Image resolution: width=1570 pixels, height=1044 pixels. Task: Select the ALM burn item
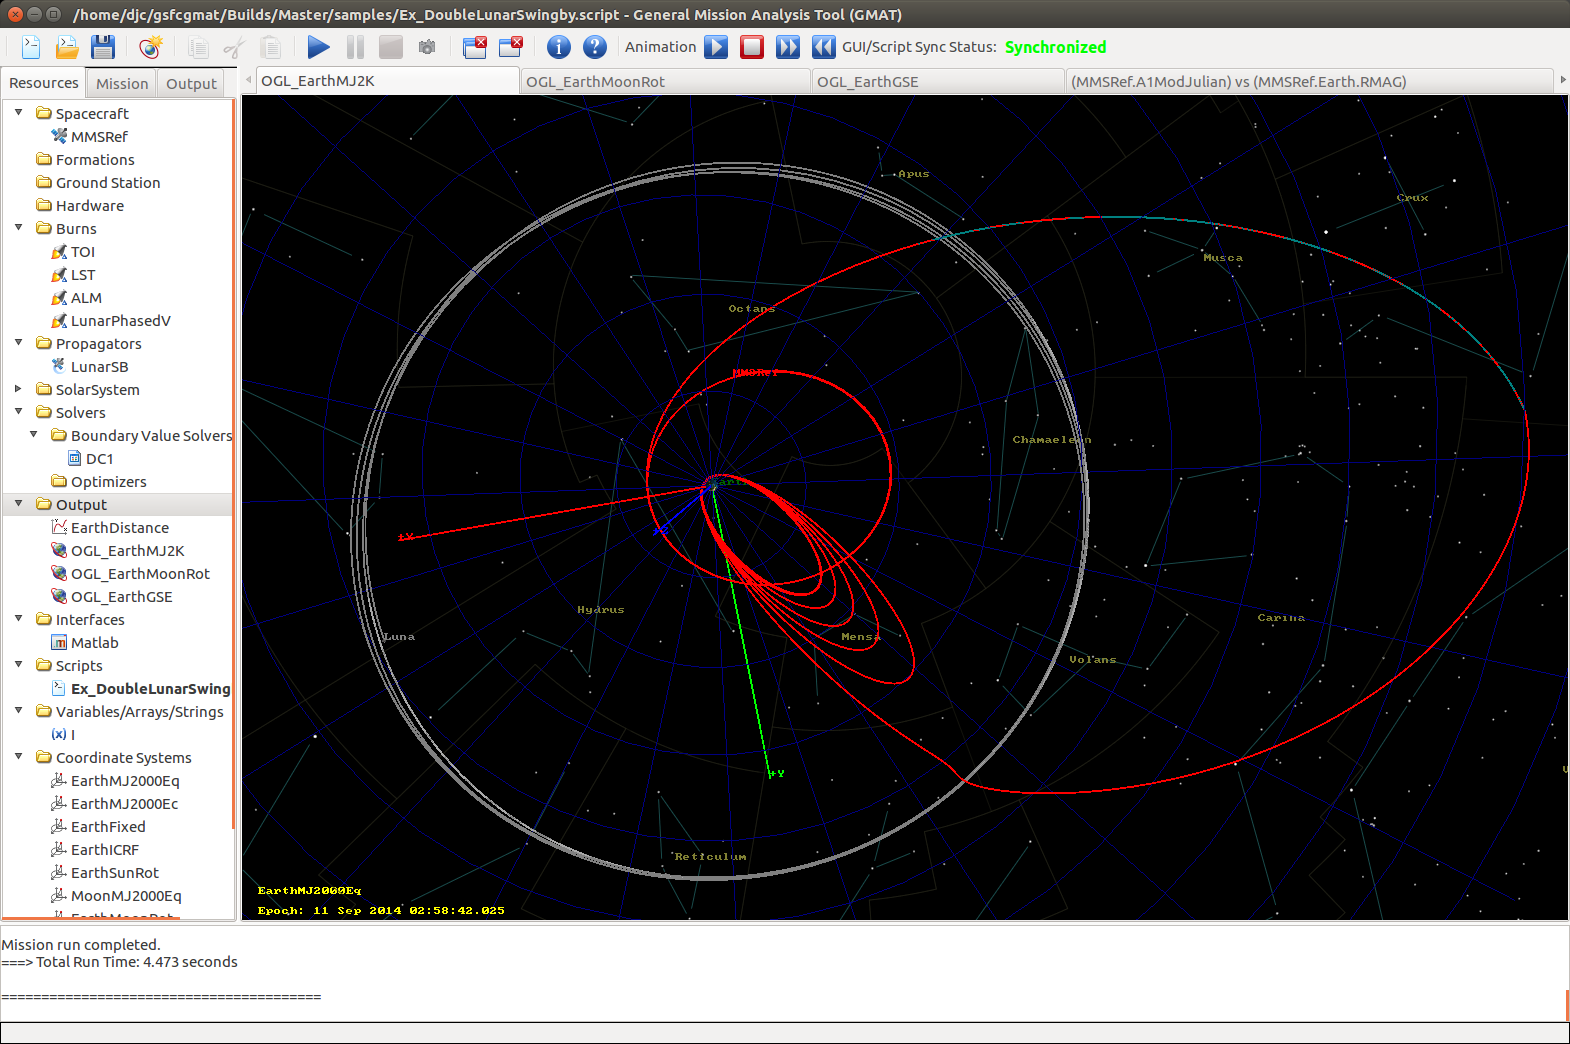point(76,298)
